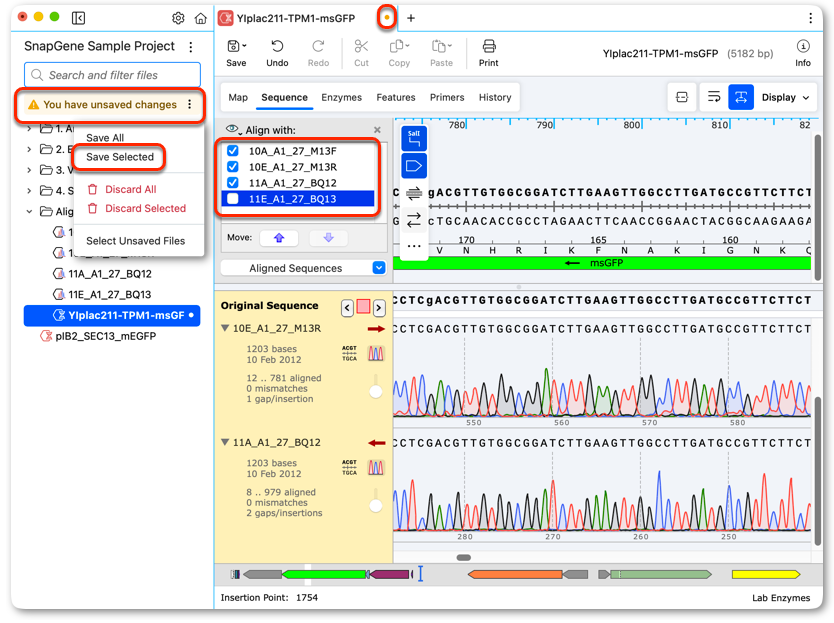Show chromatogram for 11A_A1_27_BQ12

(x=376, y=468)
